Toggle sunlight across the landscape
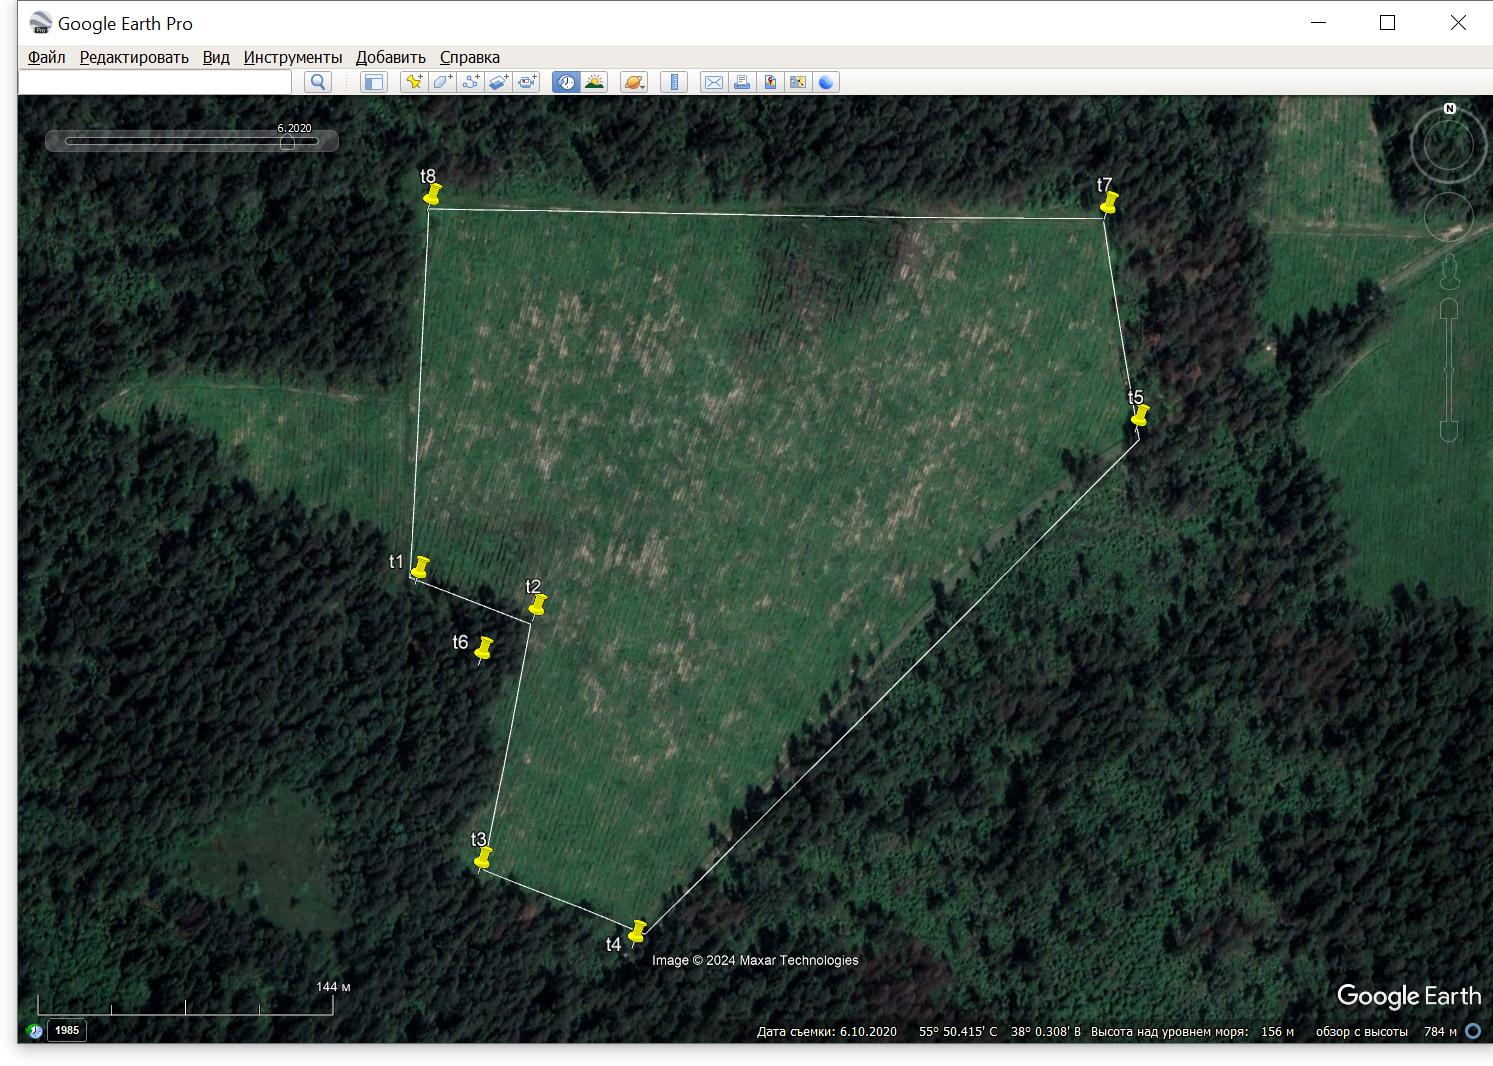Screen dimensions: 1493x1066 (594, 82)
